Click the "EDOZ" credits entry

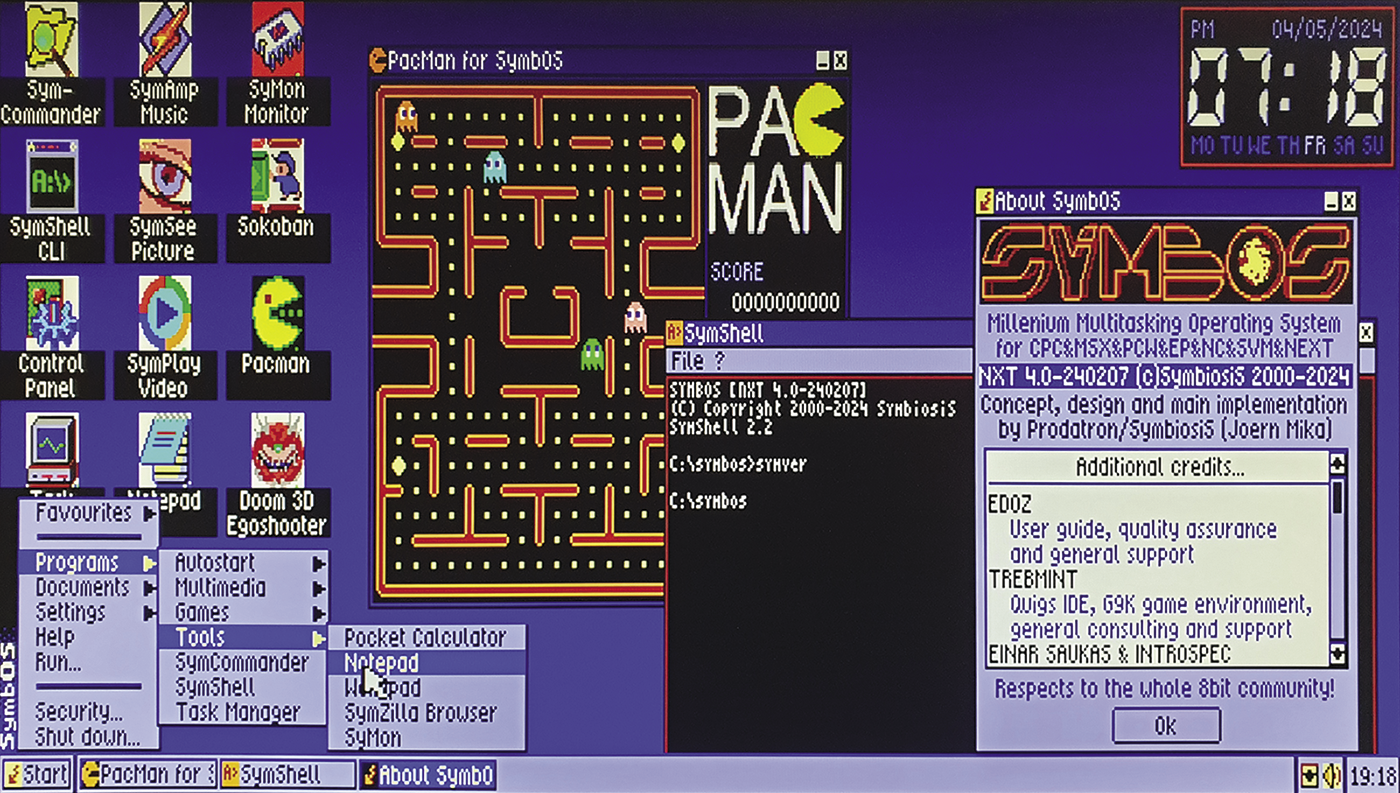[1011, 504]
